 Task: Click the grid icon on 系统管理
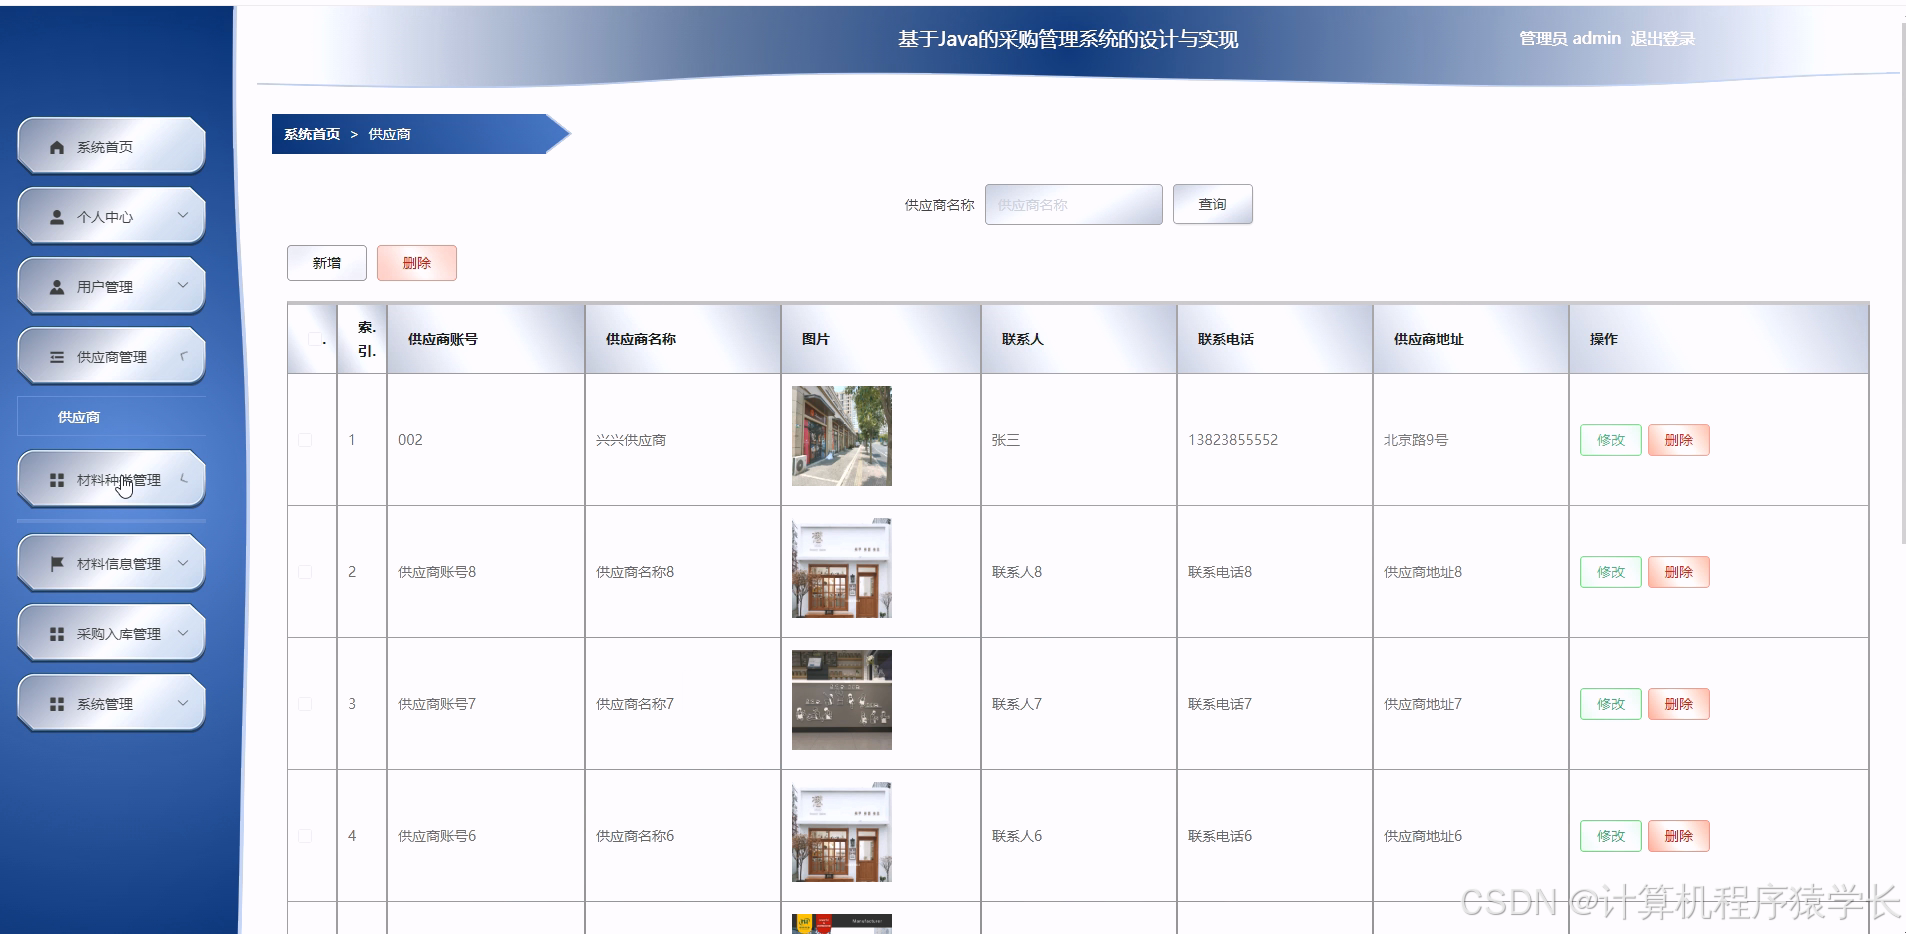tap(54, 702)
